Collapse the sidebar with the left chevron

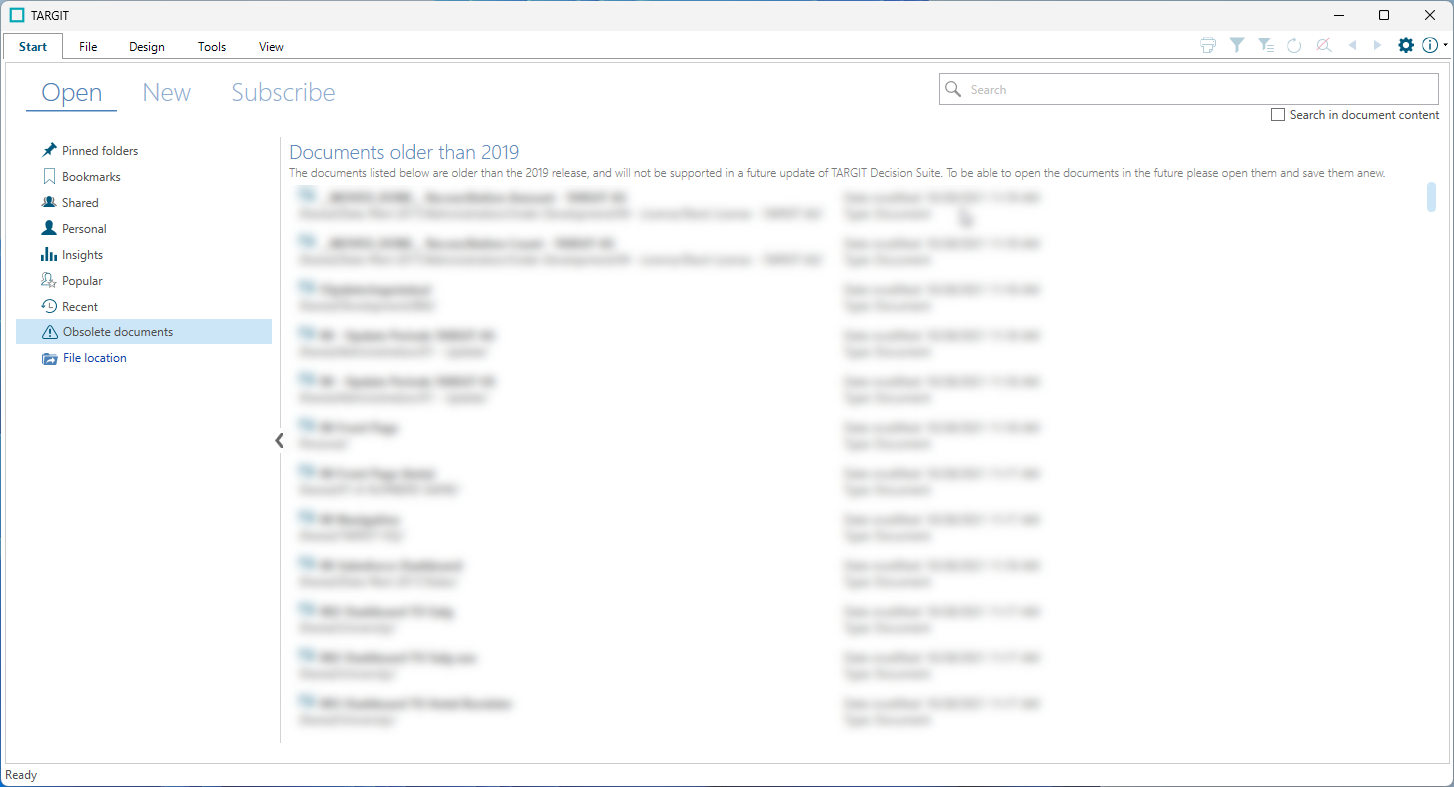point(279,440)
